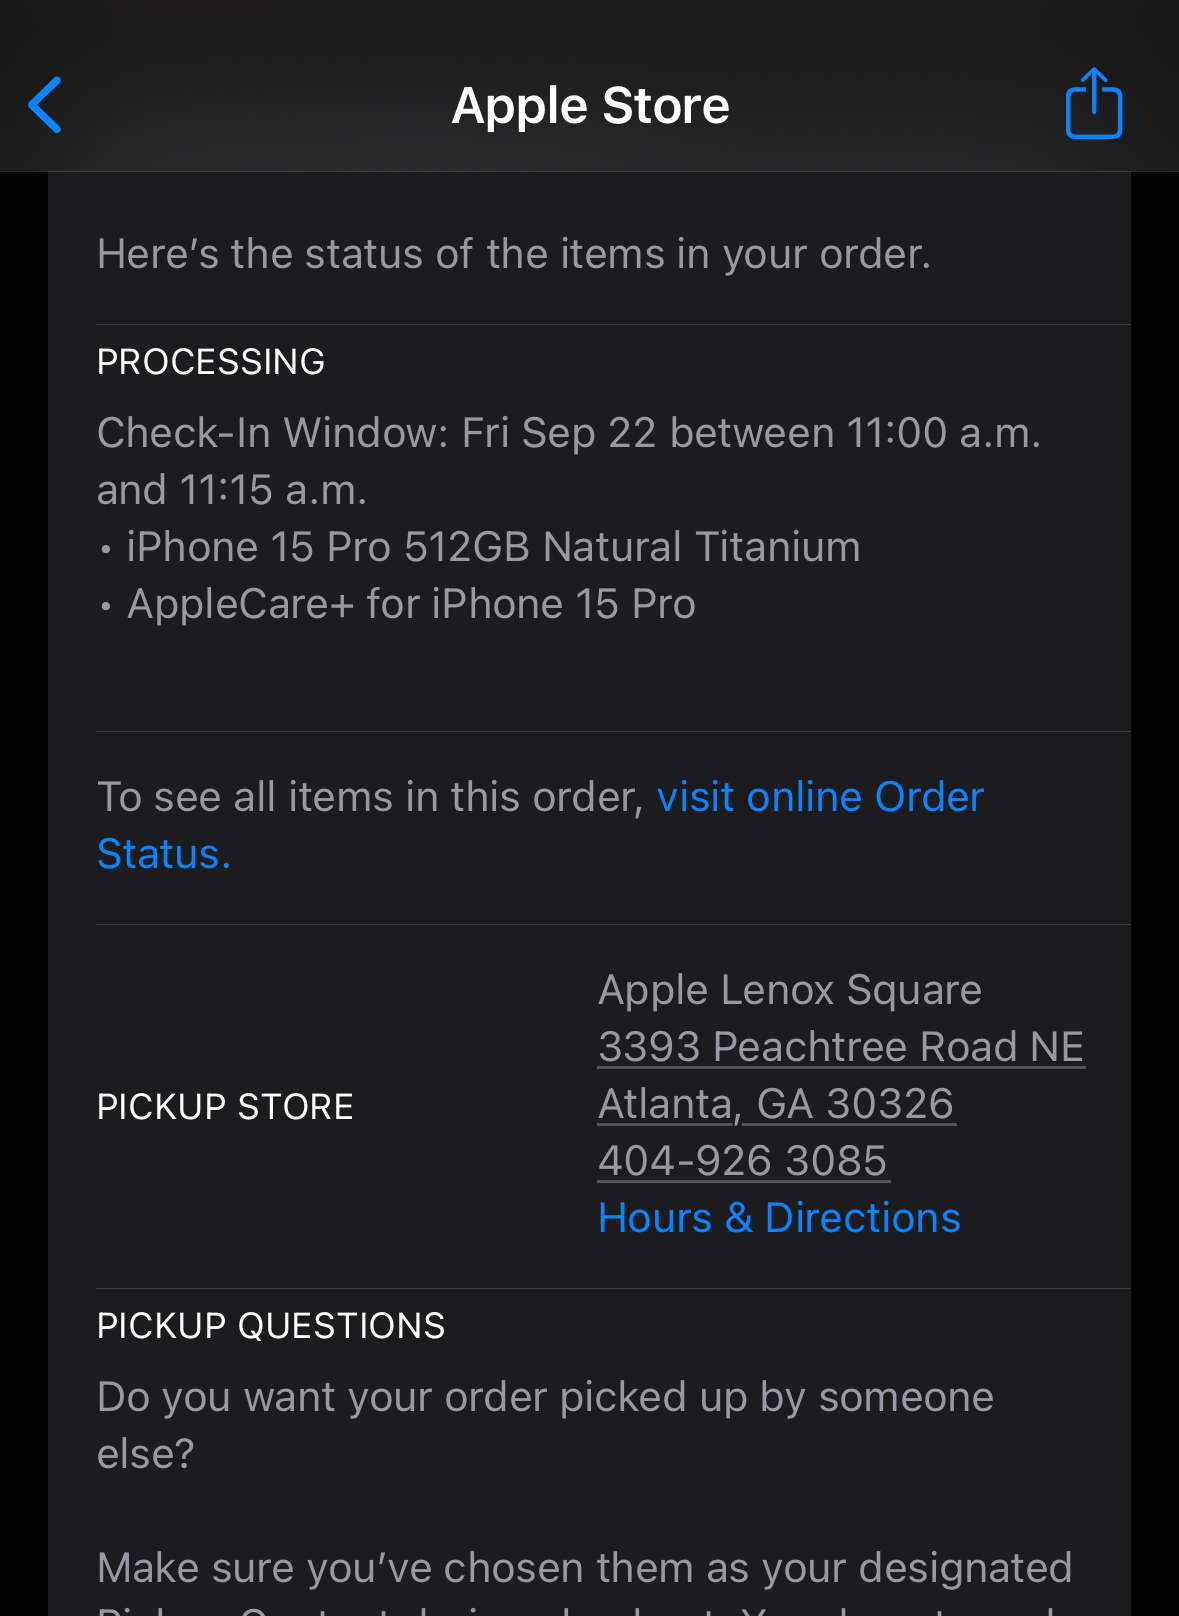Screen dimensions: 1179x1616
Task: Click the 'Make sure you've chosen them' text
Action: click(584, 1568)
